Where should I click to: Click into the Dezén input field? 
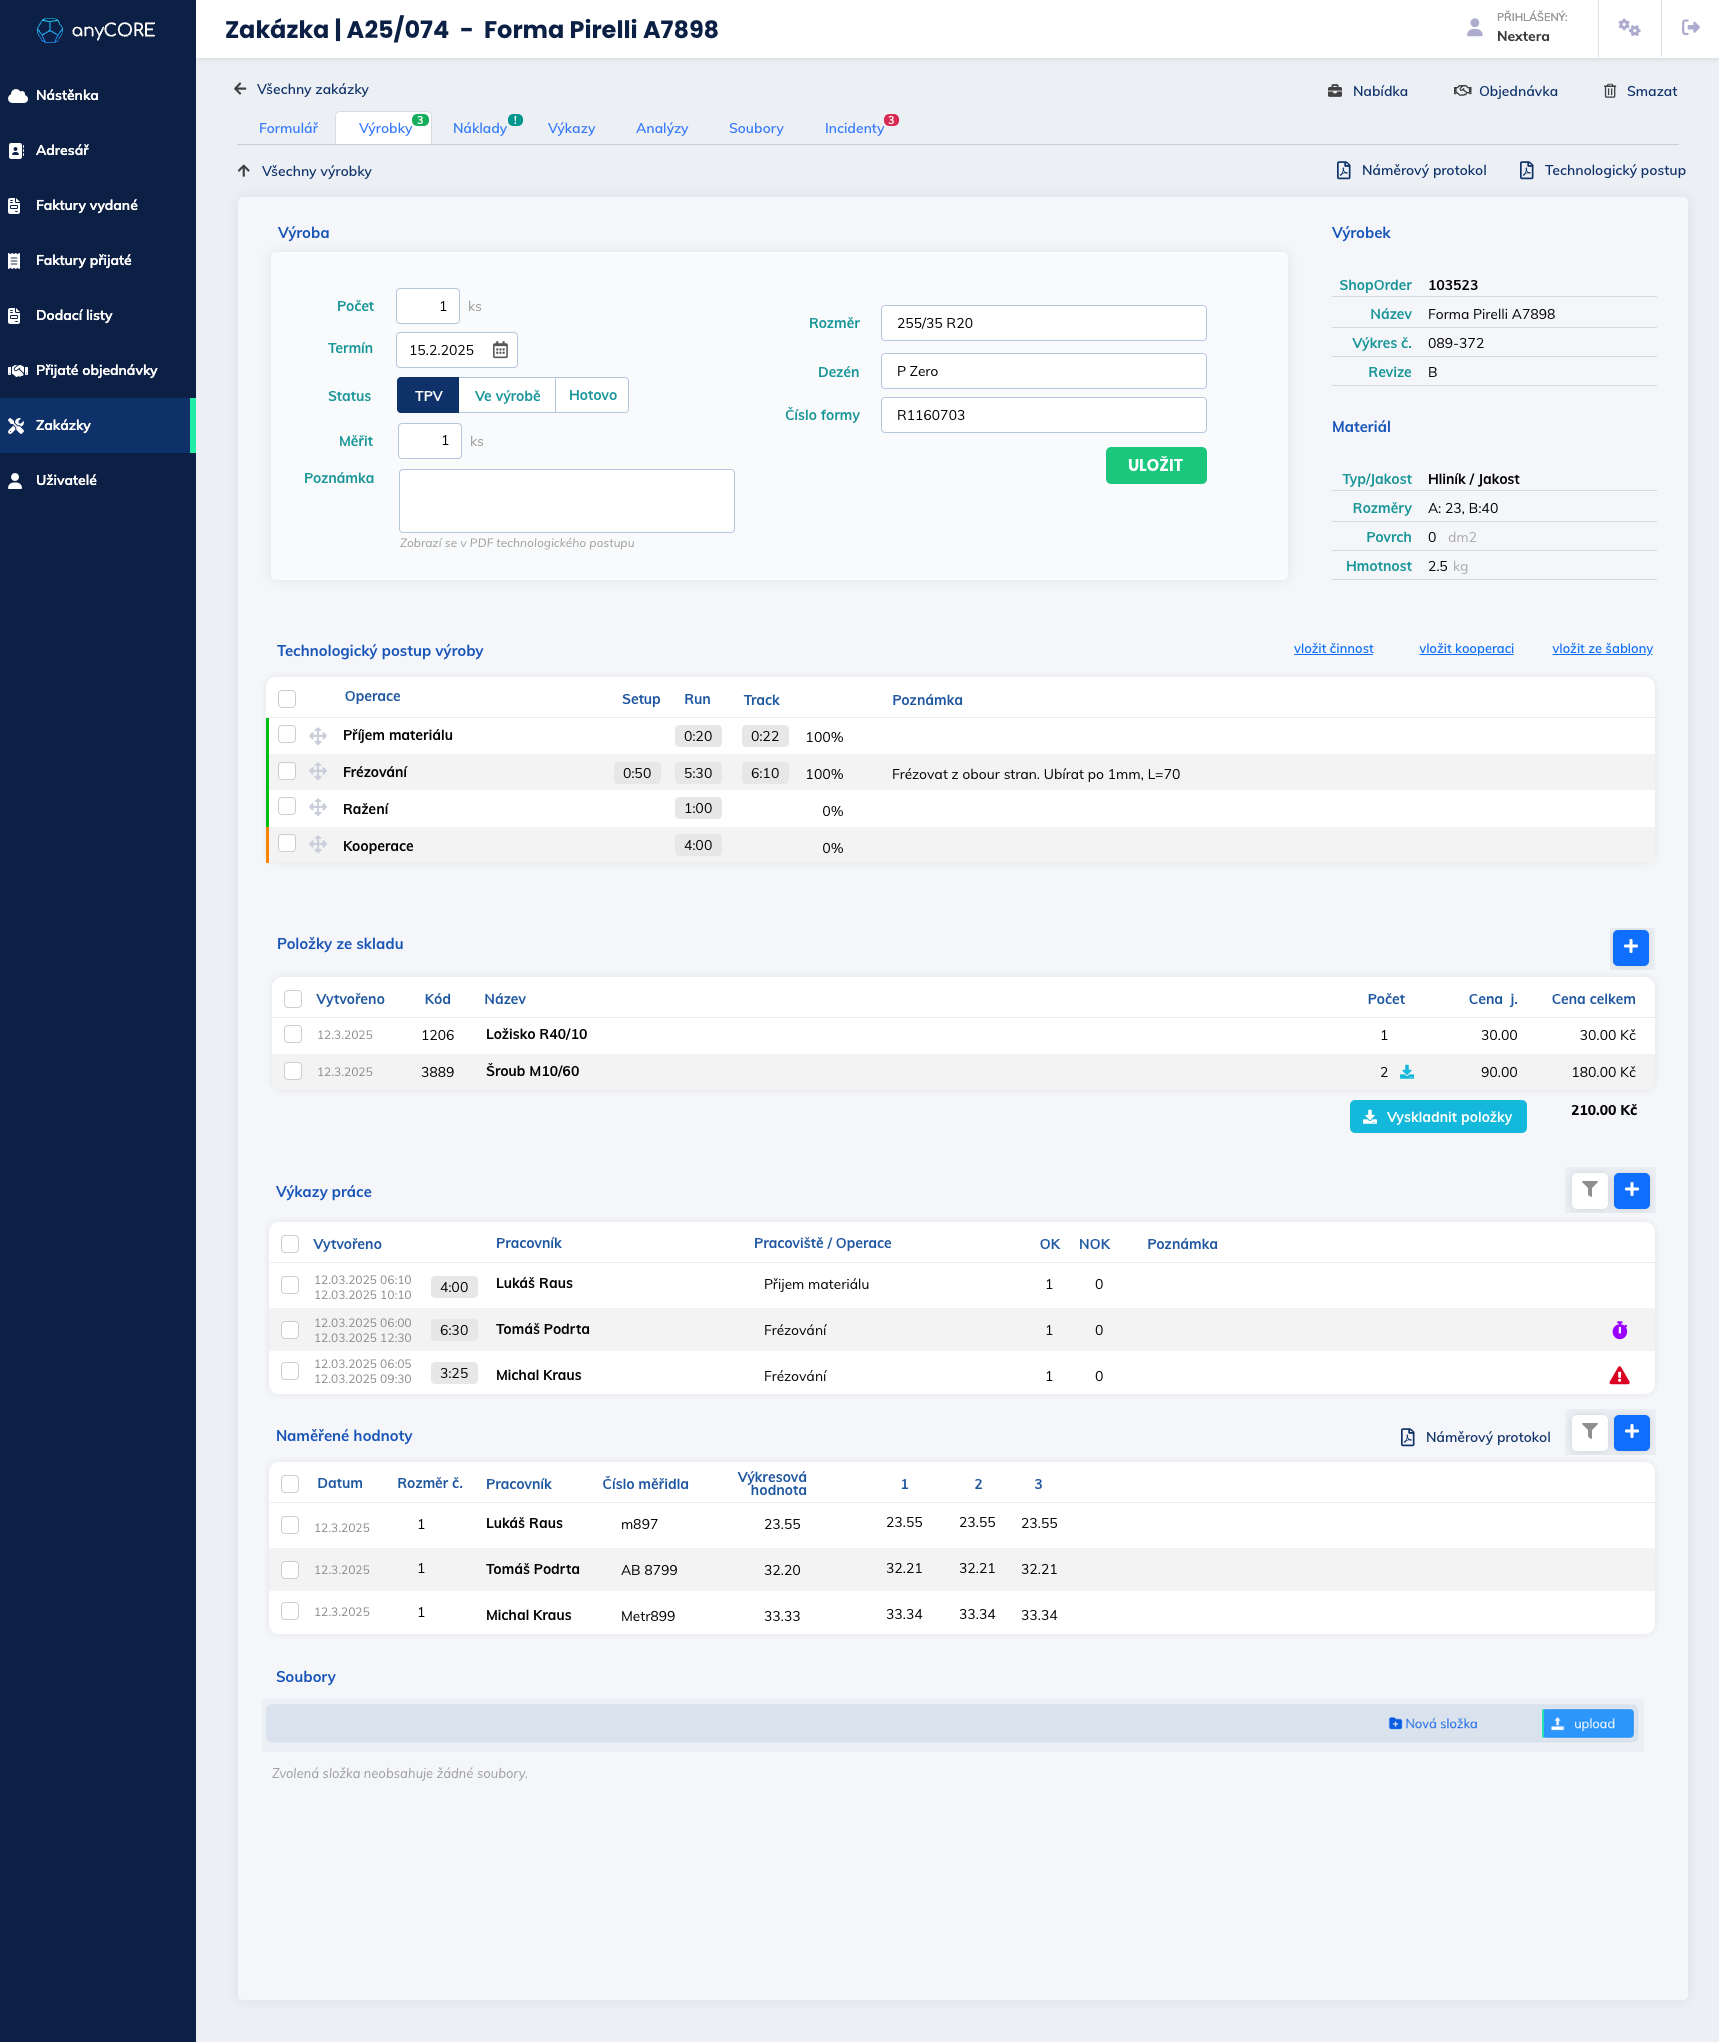(x=1043, y=371)
